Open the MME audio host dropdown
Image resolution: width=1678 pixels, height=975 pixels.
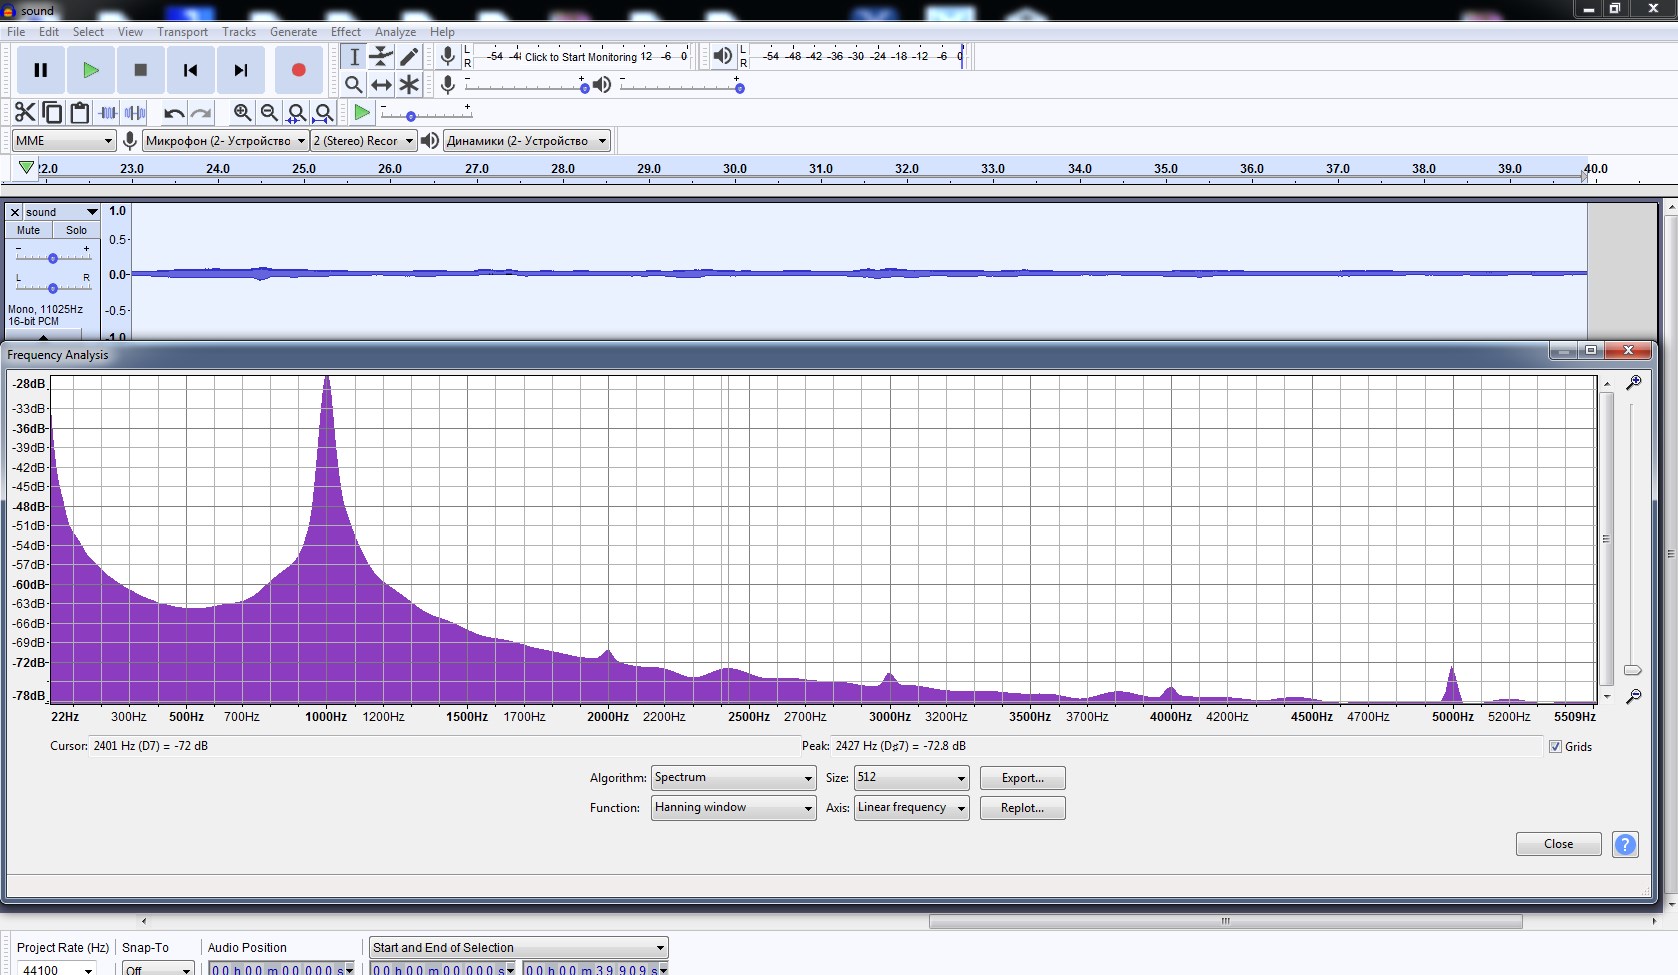(x=64, y=141)
